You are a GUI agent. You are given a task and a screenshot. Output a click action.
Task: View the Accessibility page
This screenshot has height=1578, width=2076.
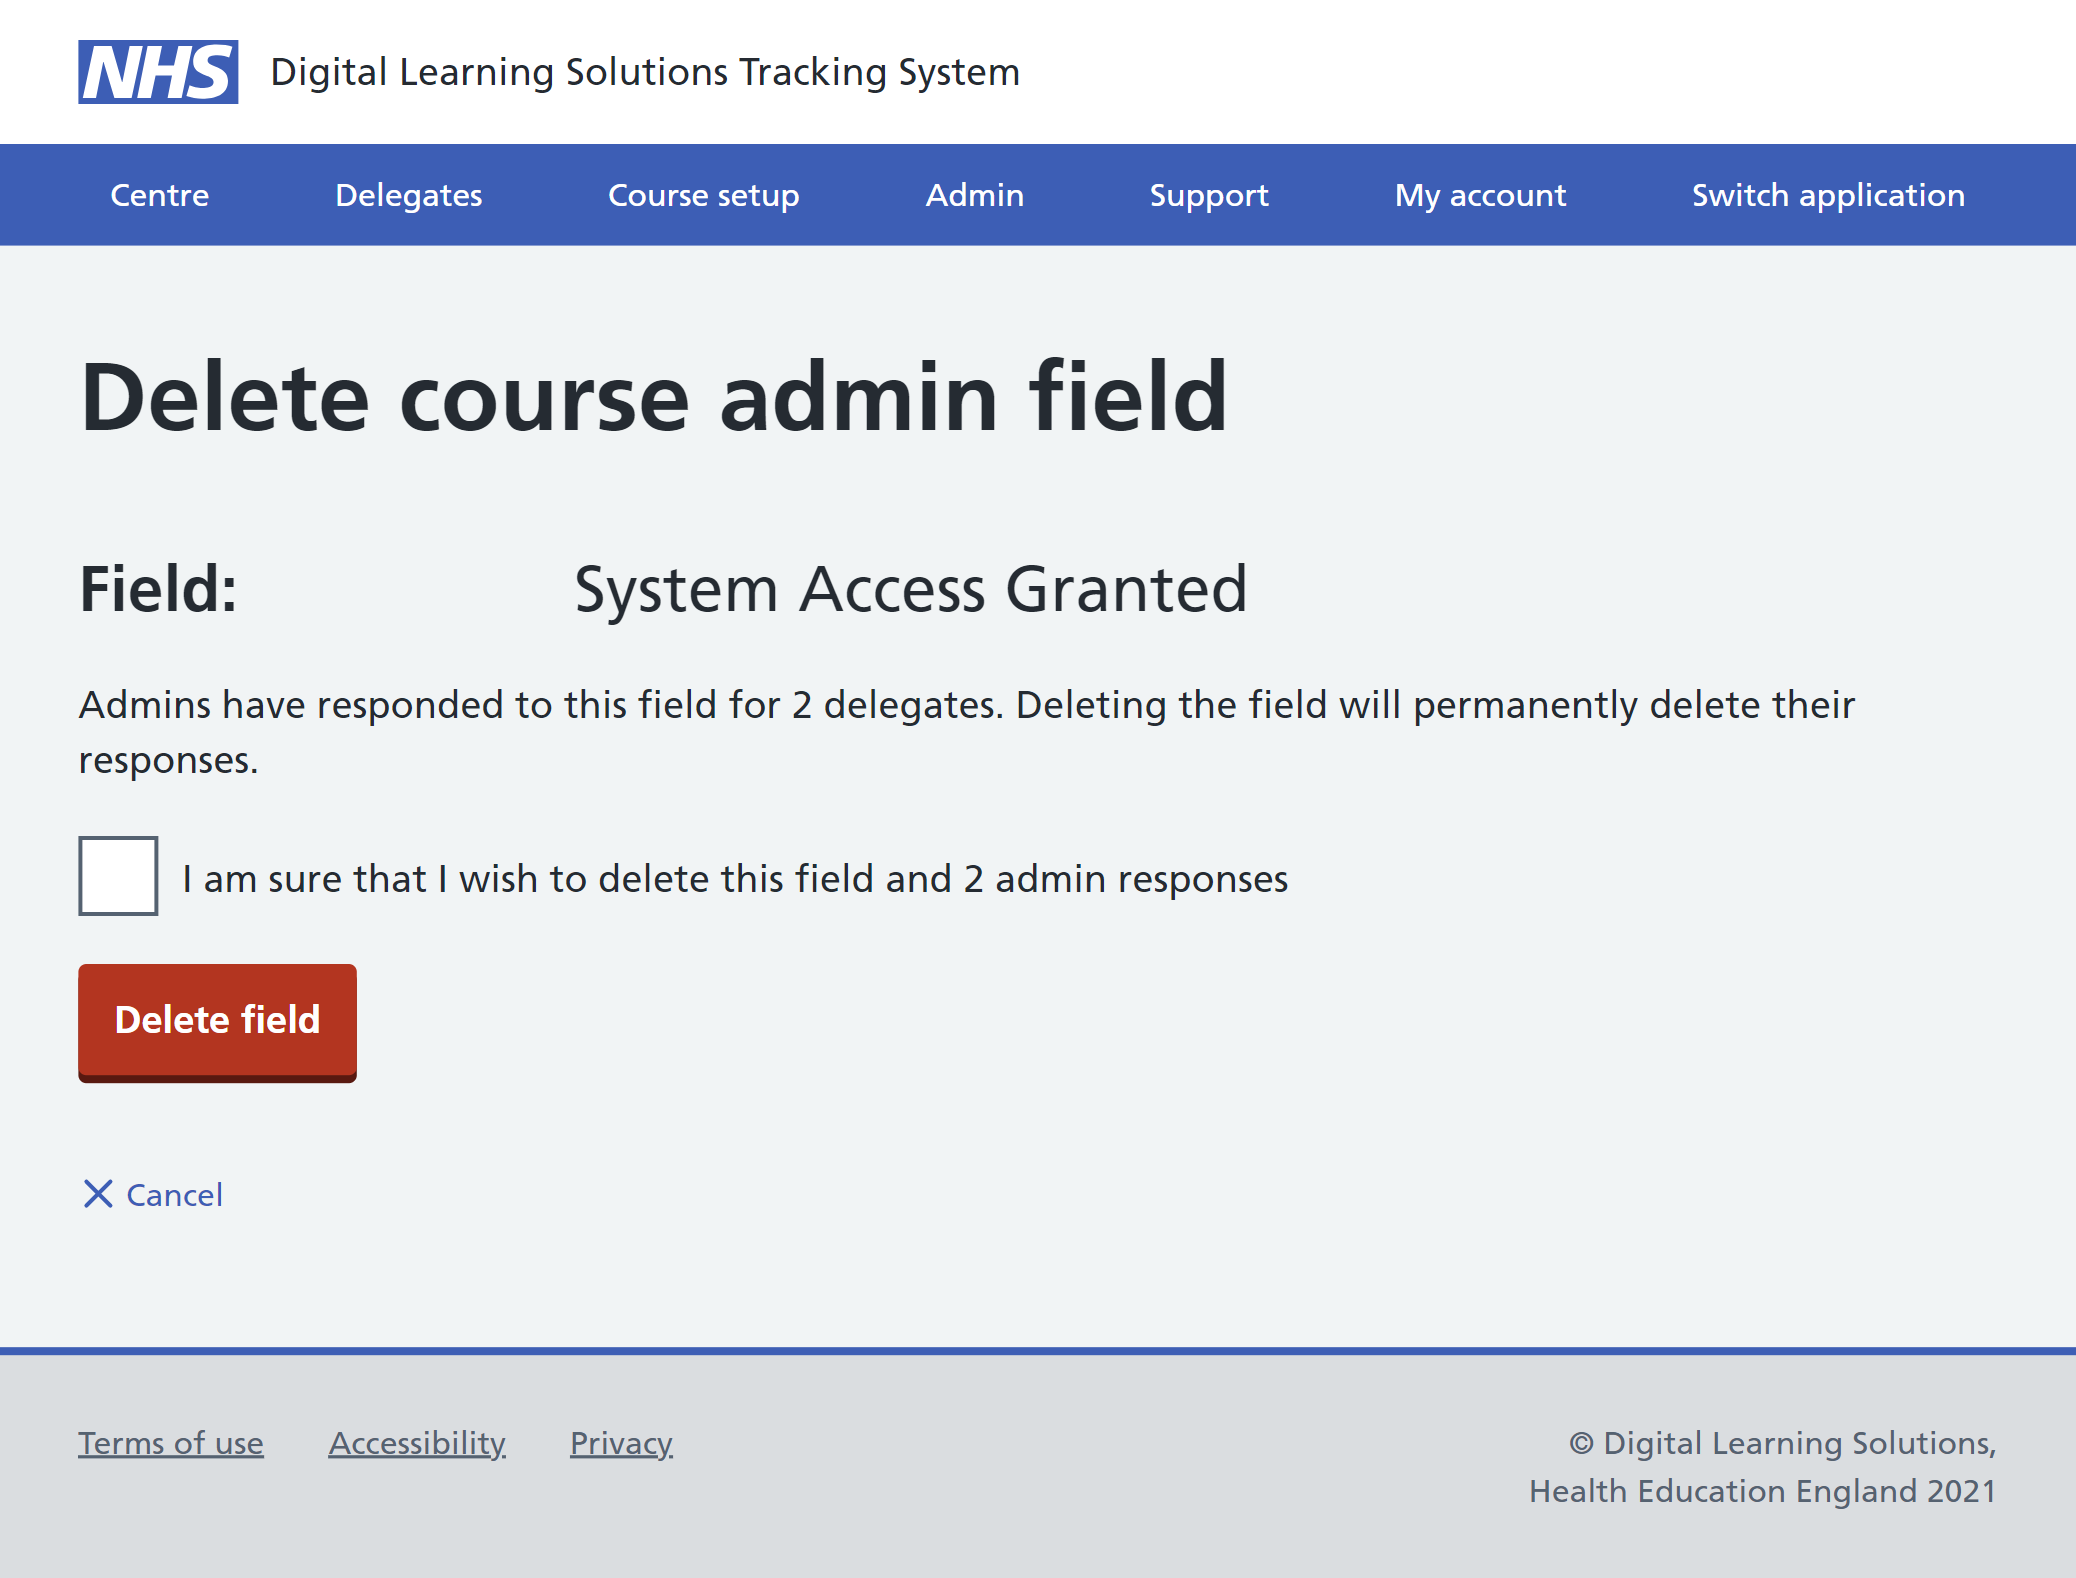pyautogui.click(x=416, y=1443)
